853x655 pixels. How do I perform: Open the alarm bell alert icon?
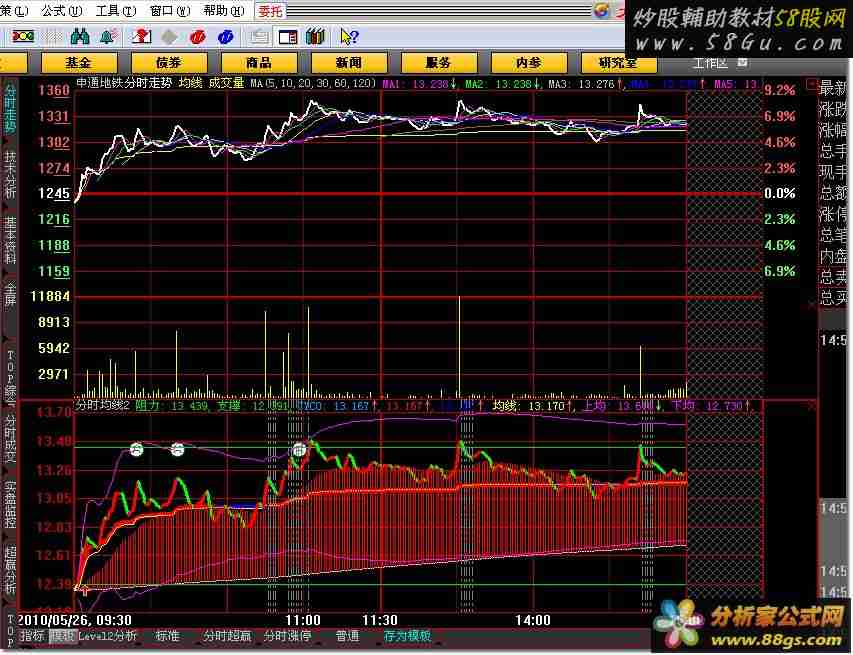pyautogui.click(x=107, y=37)
